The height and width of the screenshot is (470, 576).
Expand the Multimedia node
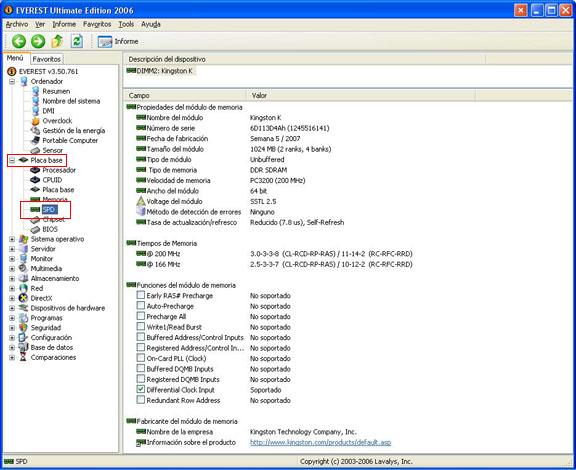12,269
